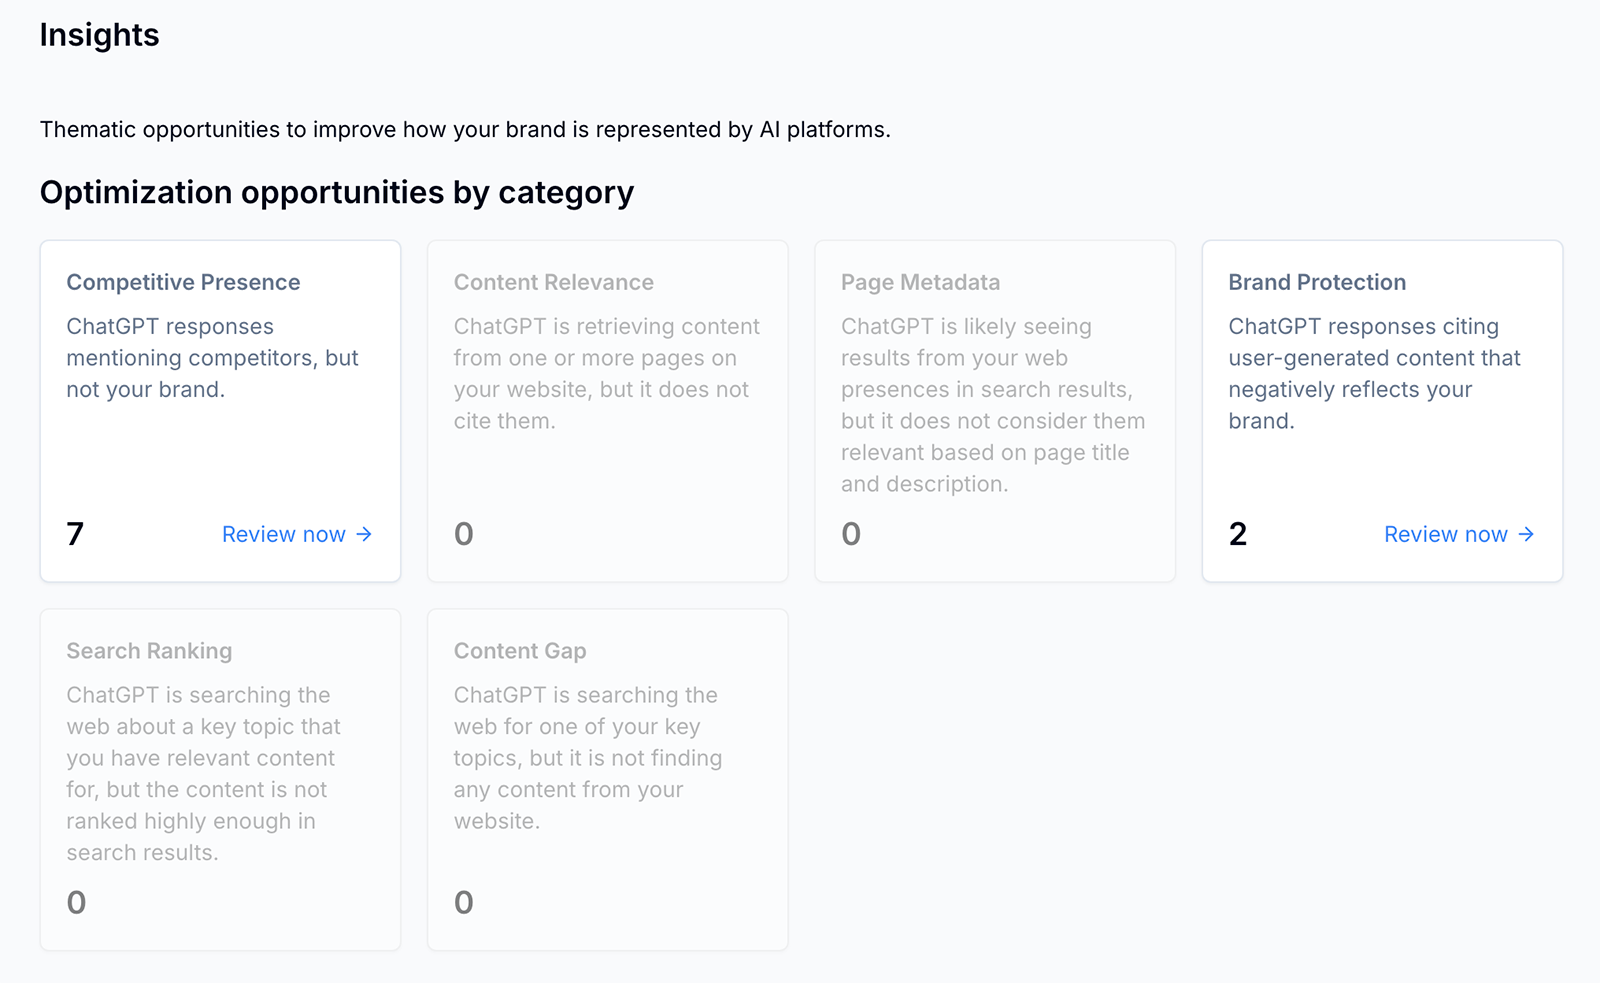
Task: Select the Competitive Presence card title
Action: 183,283
